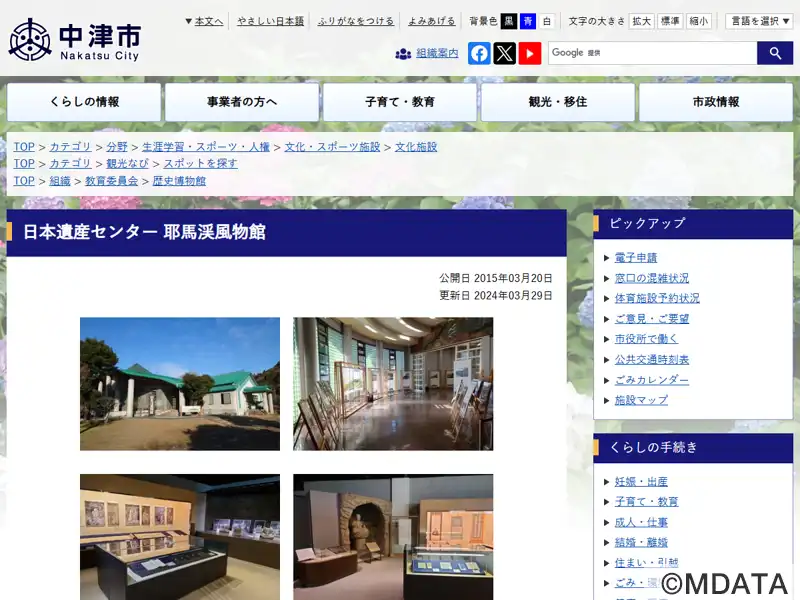Set background color to white (白)

(x=547, y=21)
